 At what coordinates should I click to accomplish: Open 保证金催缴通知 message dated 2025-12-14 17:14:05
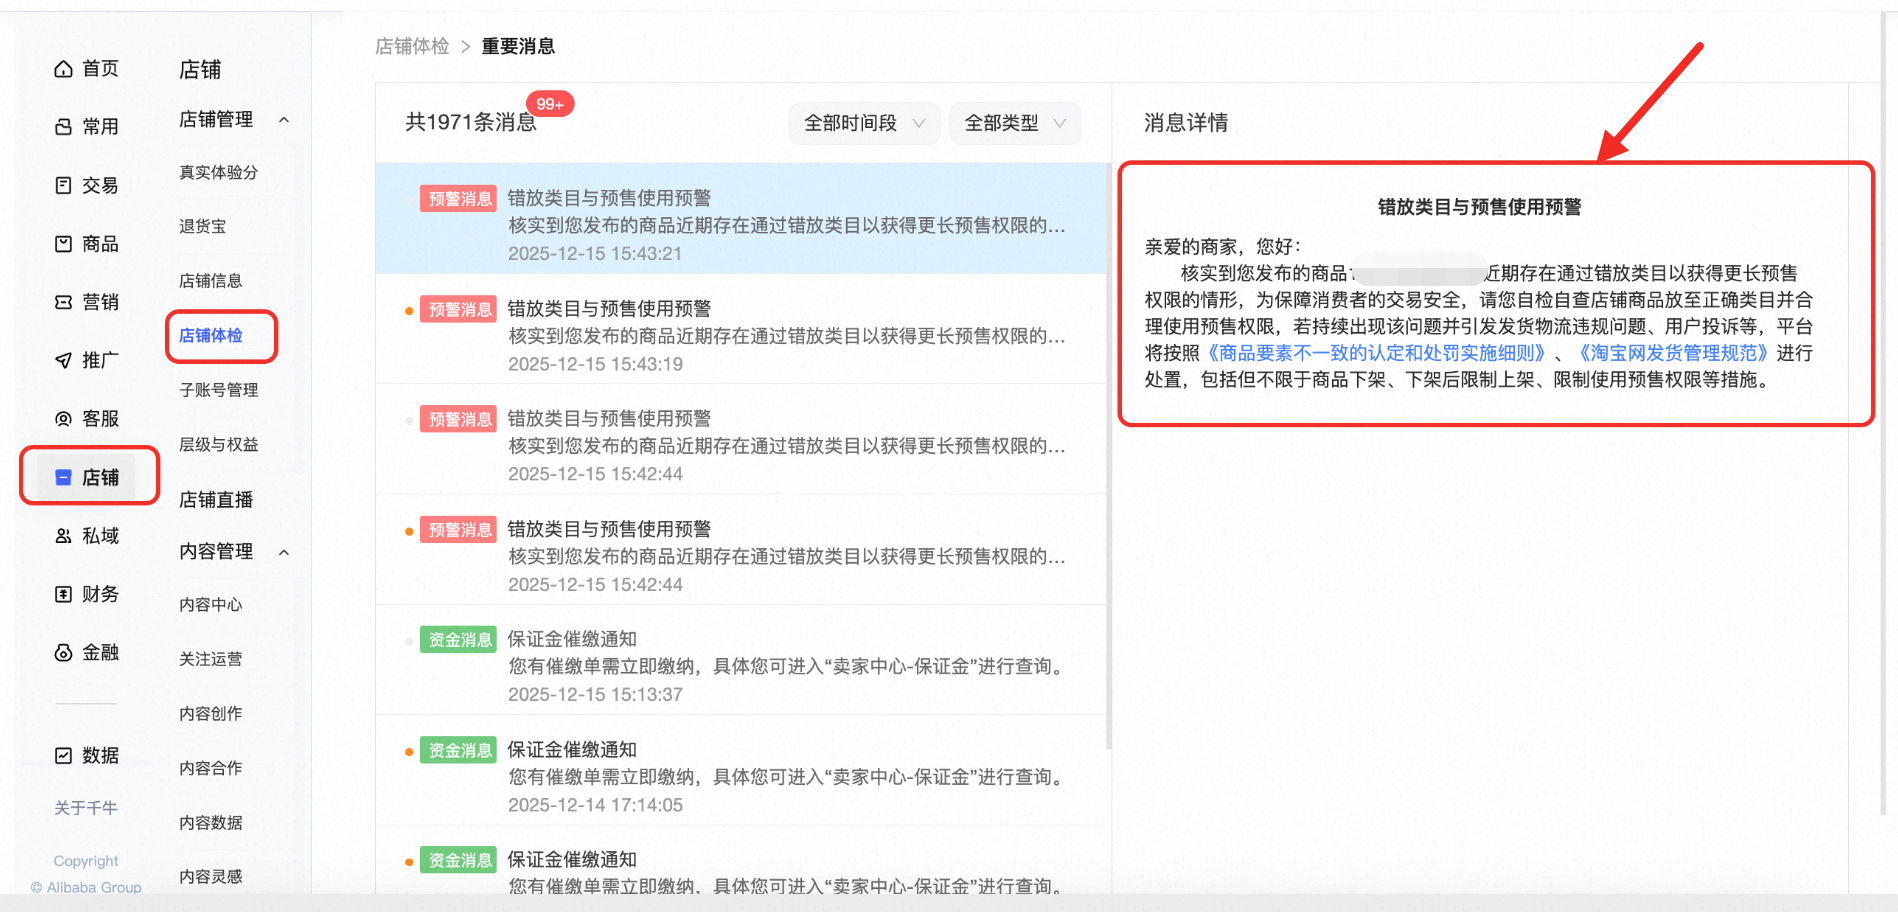point(741,770)
